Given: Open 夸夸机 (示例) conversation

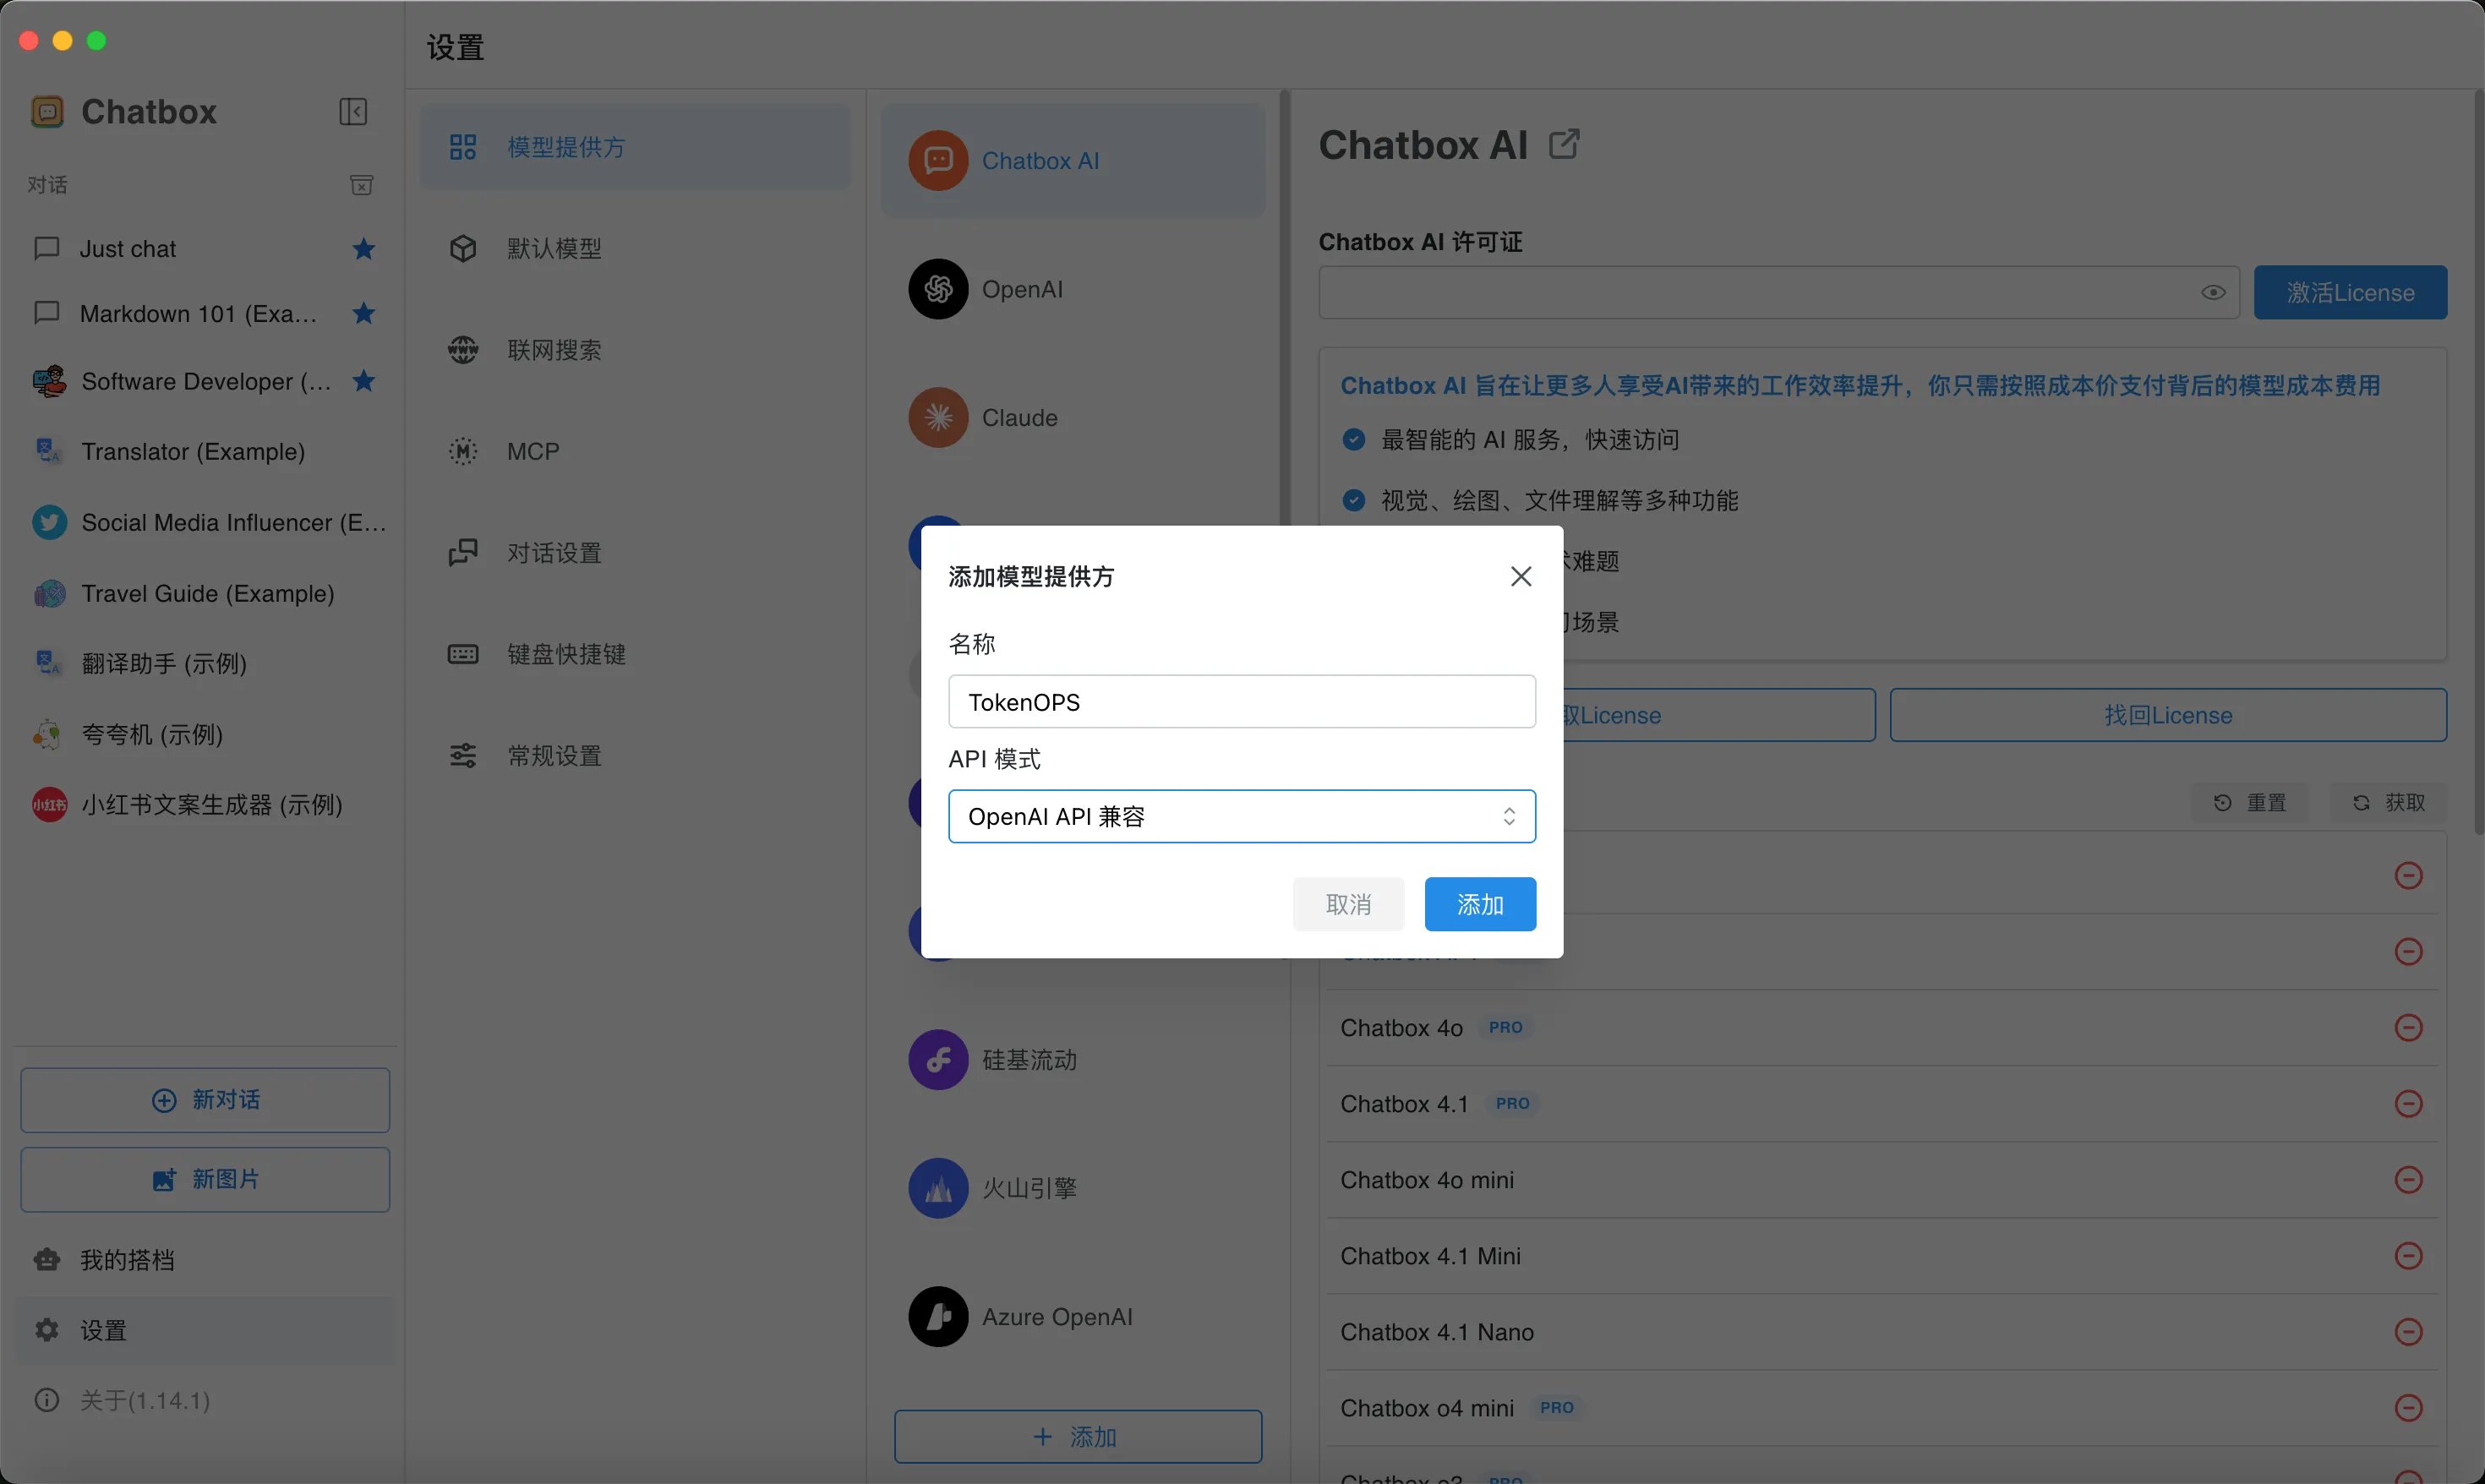Looking at the screenshot, I should pyautogui.click(x=204, y=734).
